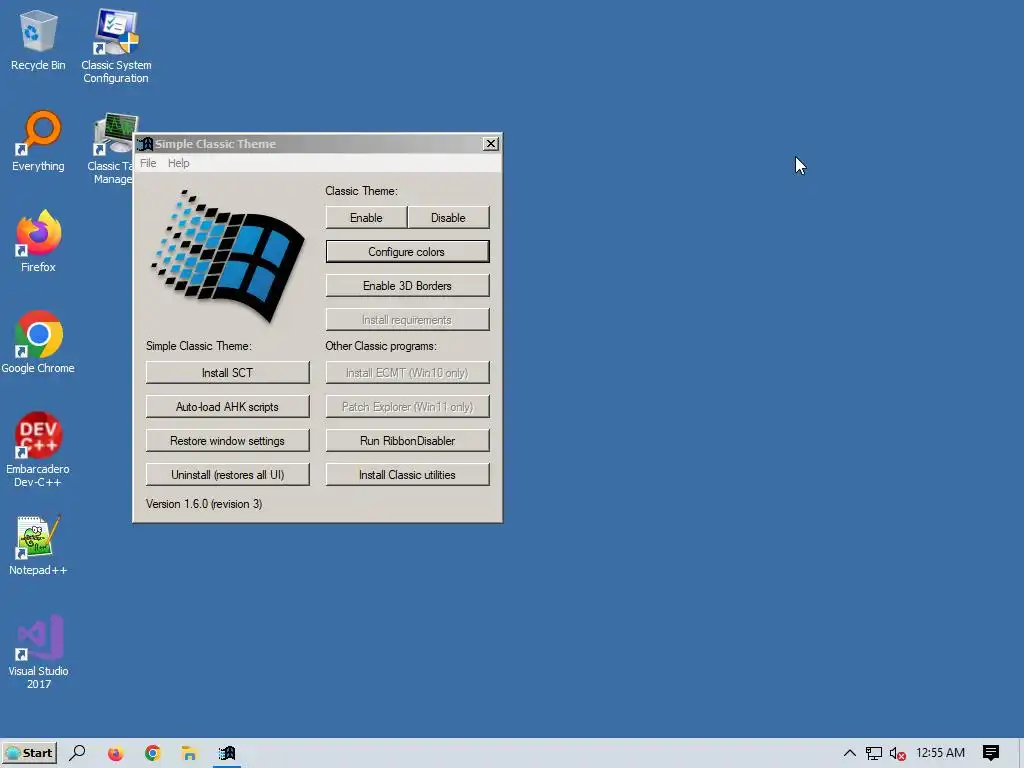Image resolution: width=1024 pixels, height=768 pixels.
Task: Click the Enable classic theme button
Action: tap(366, 217)
